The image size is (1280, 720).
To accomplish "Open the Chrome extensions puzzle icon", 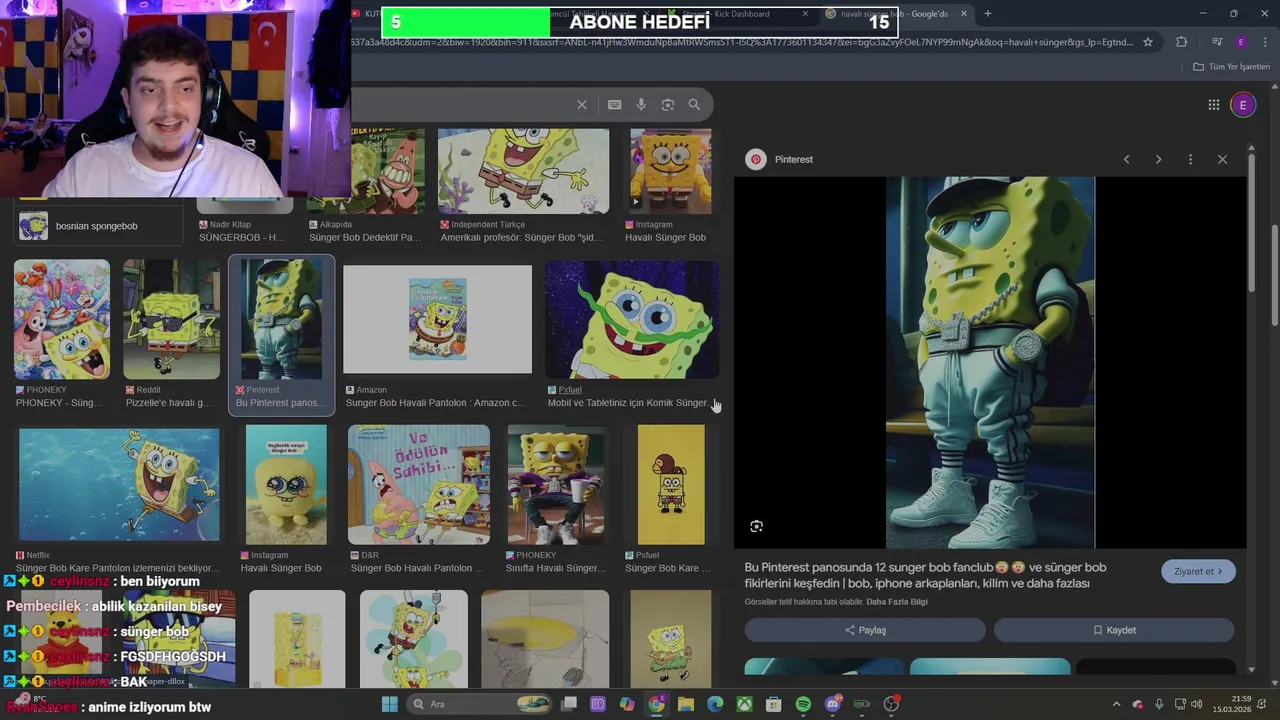I will (1182, 42).
